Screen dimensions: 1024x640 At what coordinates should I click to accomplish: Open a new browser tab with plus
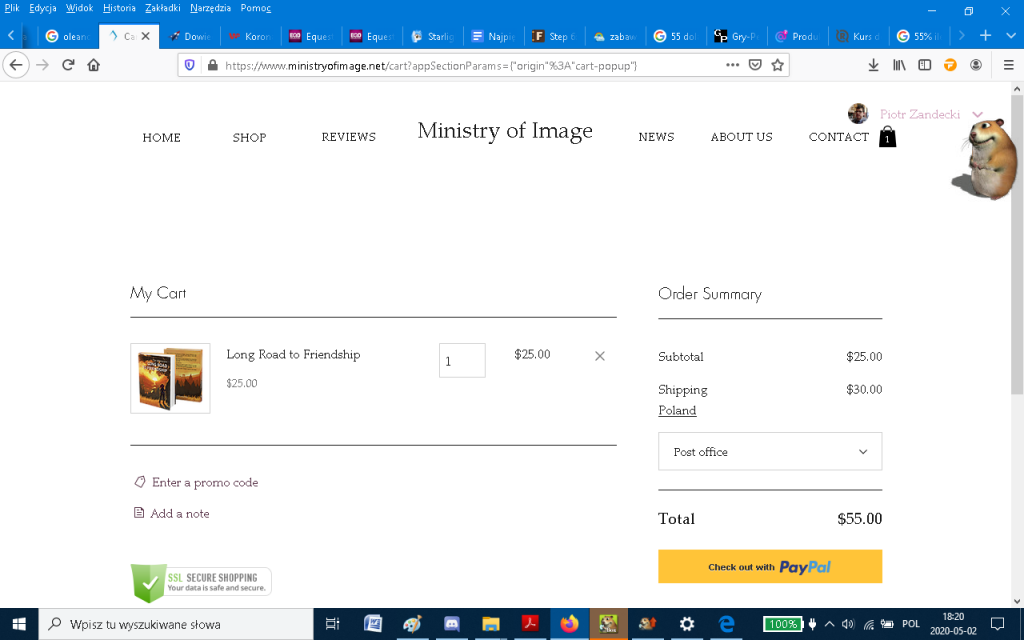(x=985, y=36)
